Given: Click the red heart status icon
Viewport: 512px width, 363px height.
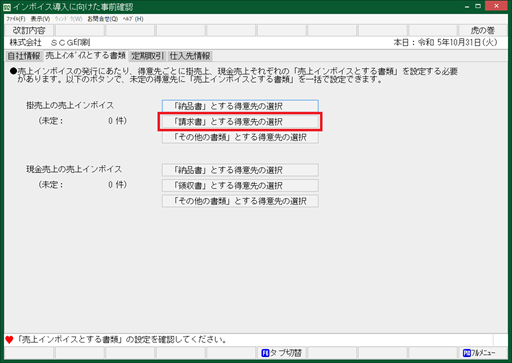Looking at the screenshot, I should 9,340.
